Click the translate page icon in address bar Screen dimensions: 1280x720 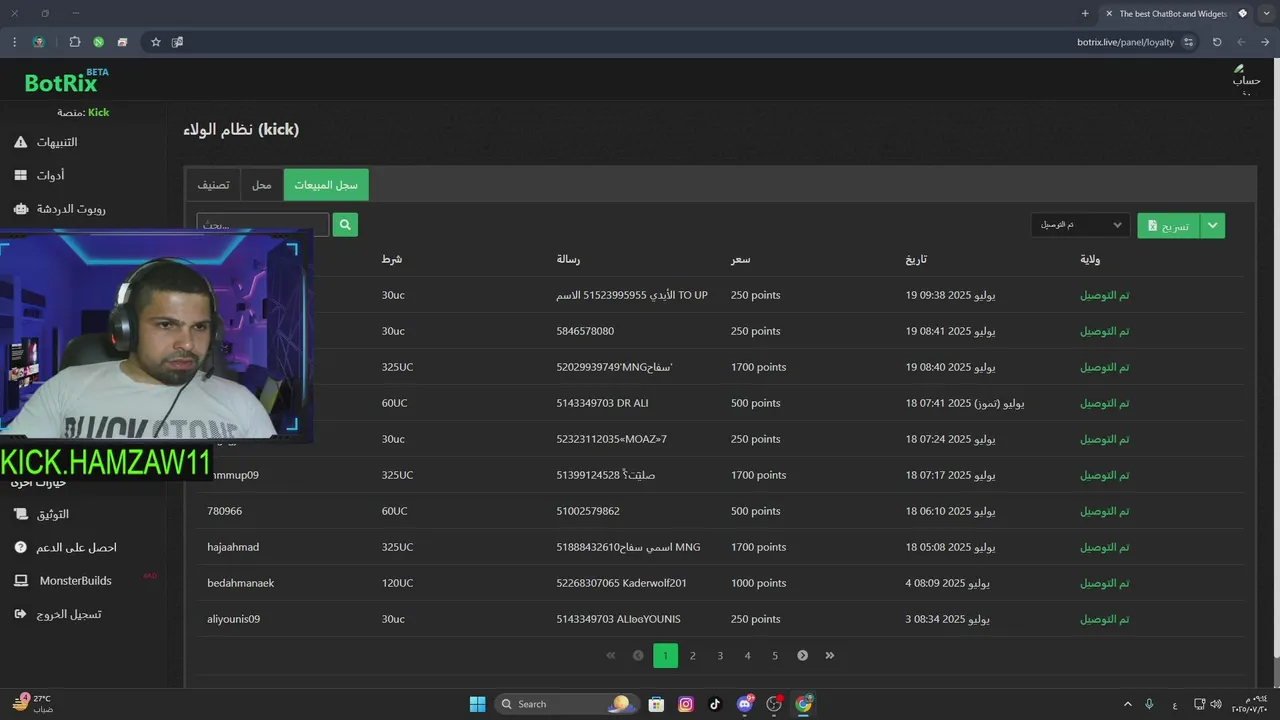[x=178, y=42]
